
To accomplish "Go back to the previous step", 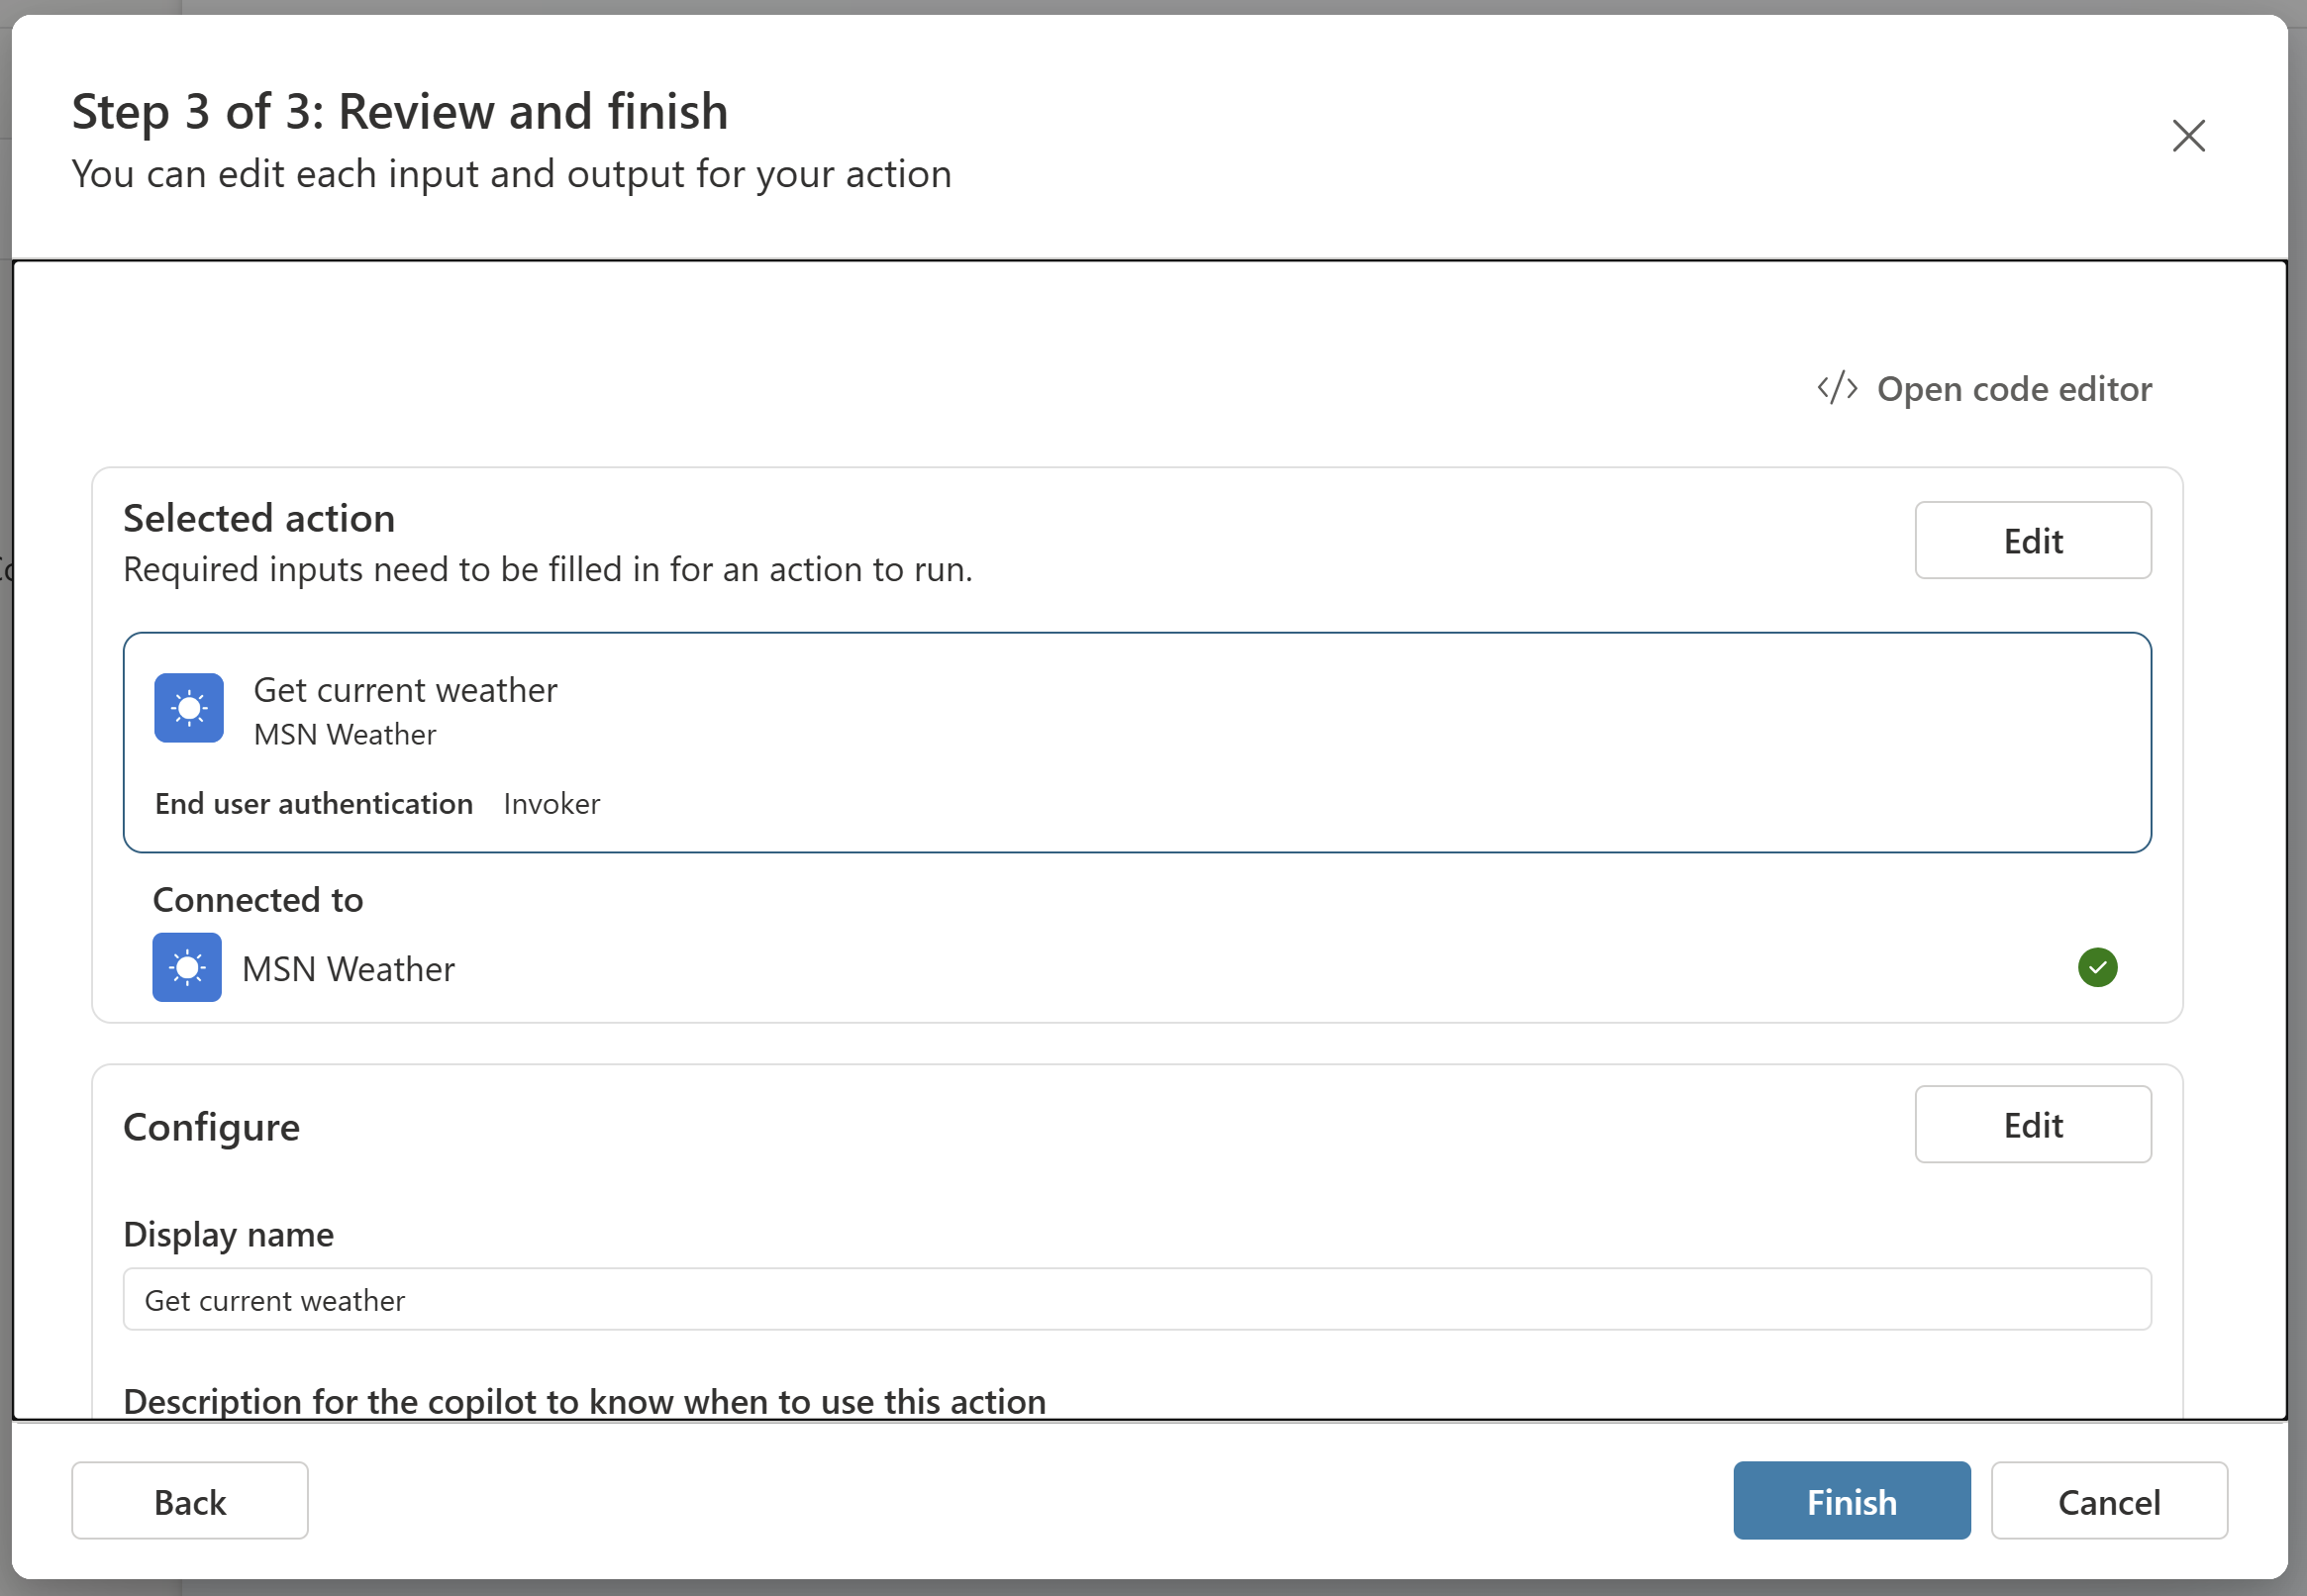I will 190,1501.
